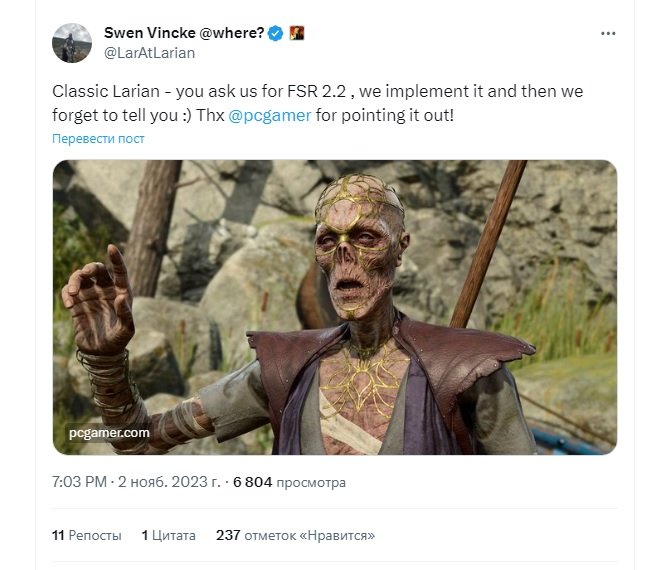Open the three-dot more options menu
Viewport: 660px width, 570px height.
tap(608, 33)
